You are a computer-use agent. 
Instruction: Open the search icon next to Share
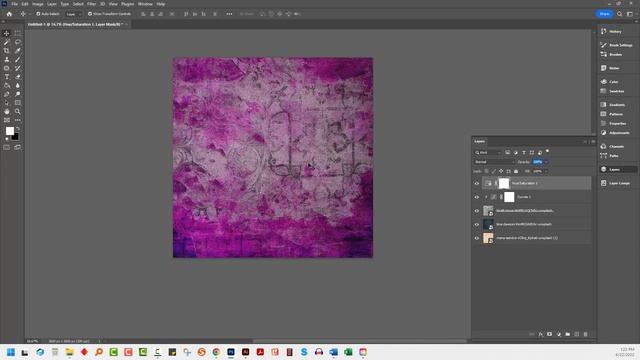[x=619, y=14]
